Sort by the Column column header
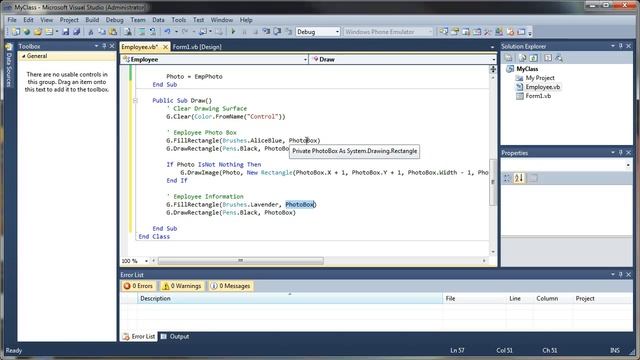This screenshot has height=360, width=640. [553, 298]
